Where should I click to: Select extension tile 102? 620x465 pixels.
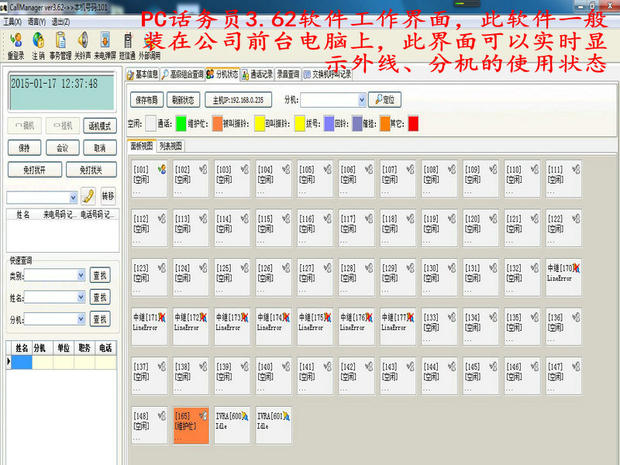191,179
